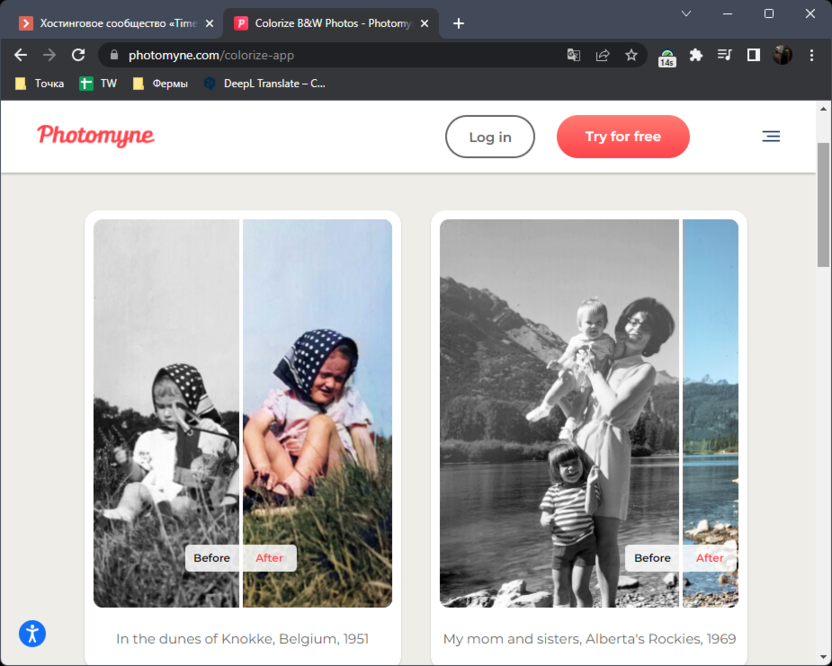
Task: Click the address bar URL
Action: coord(211,55)
